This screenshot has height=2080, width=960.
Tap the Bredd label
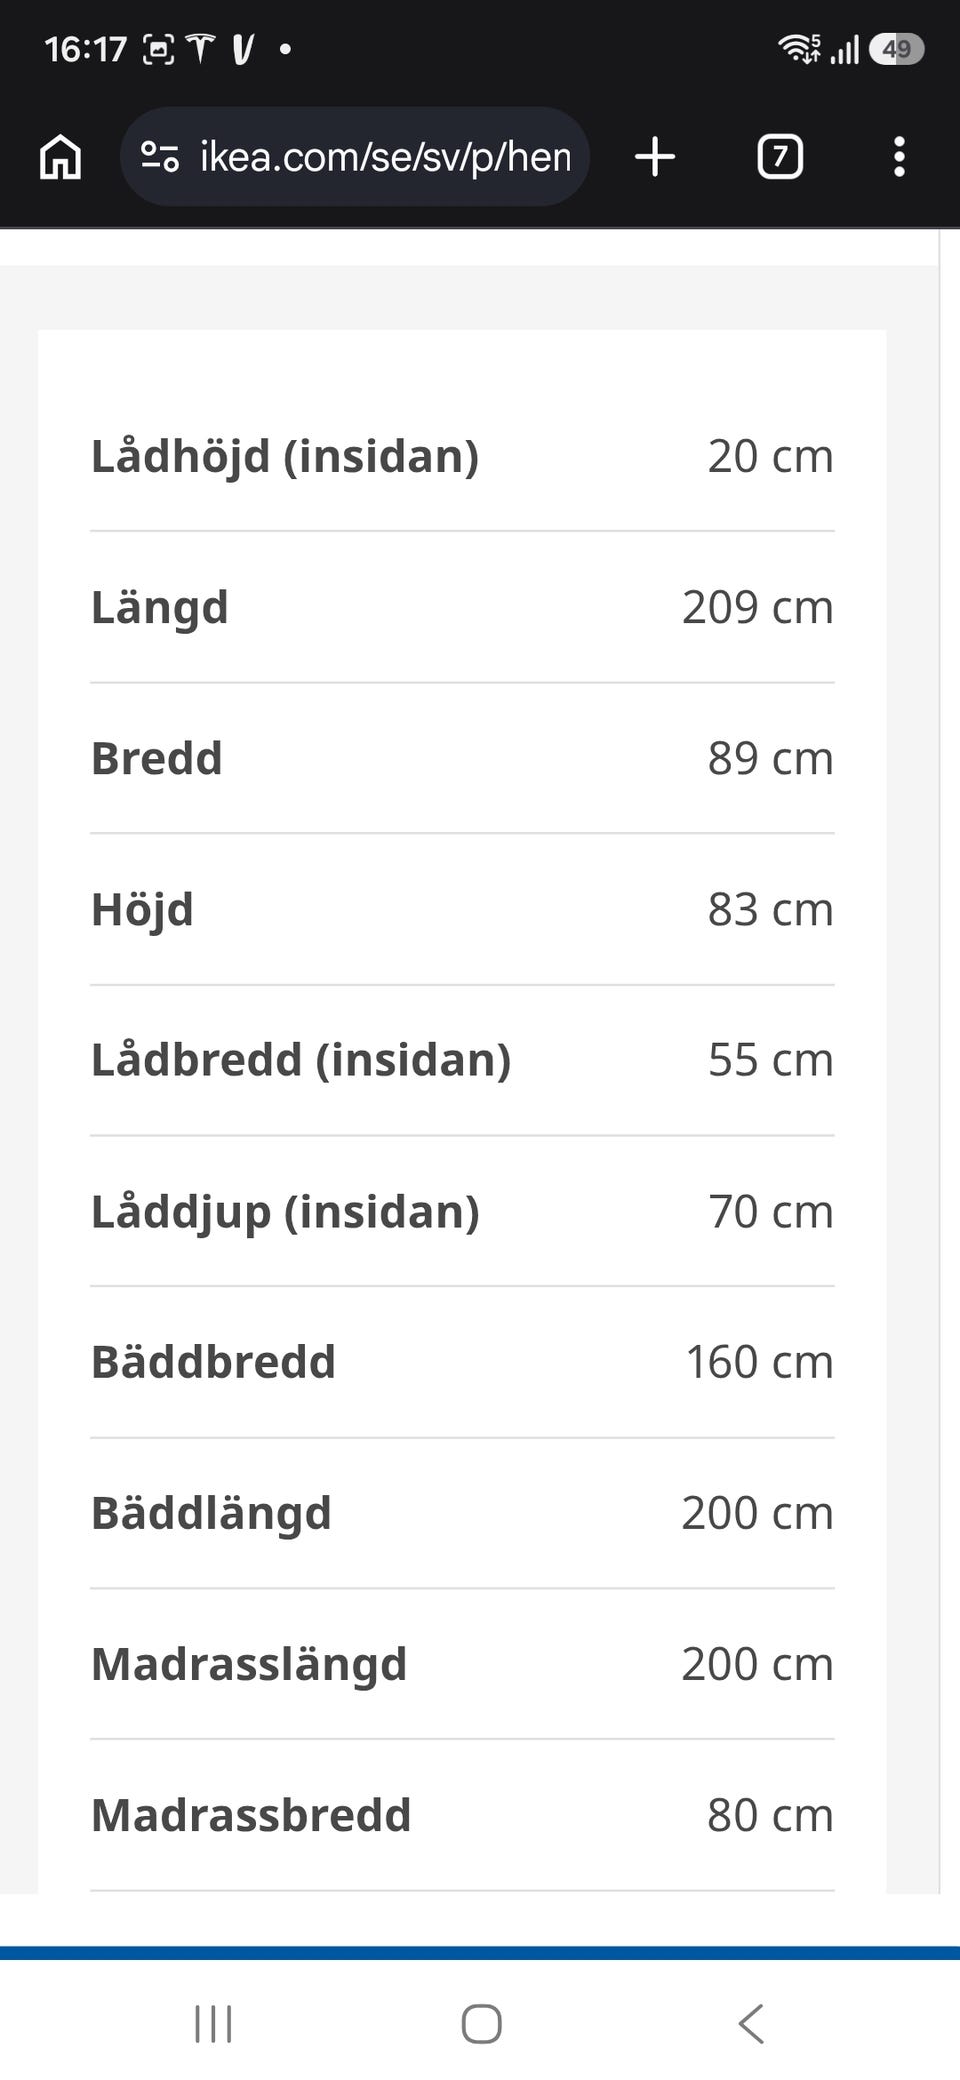pyautogui.click(x=156, y=758)
